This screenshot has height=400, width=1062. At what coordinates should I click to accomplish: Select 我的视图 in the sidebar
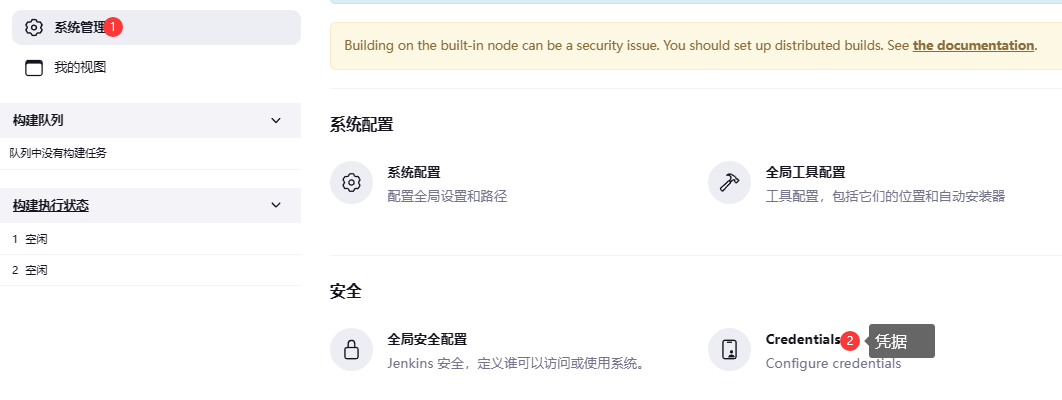point(156,68)
